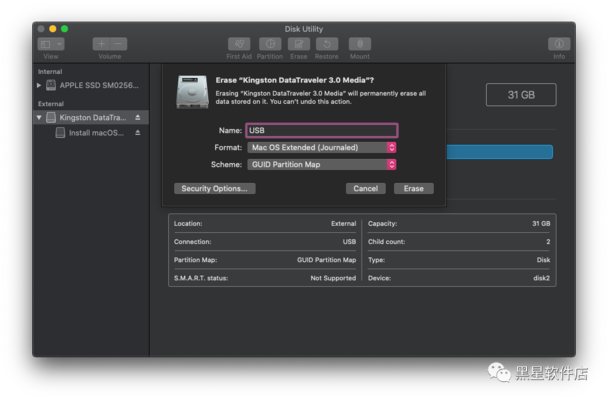
Task: Click the hard drive icon in dialog
Action: click(192, 92)
